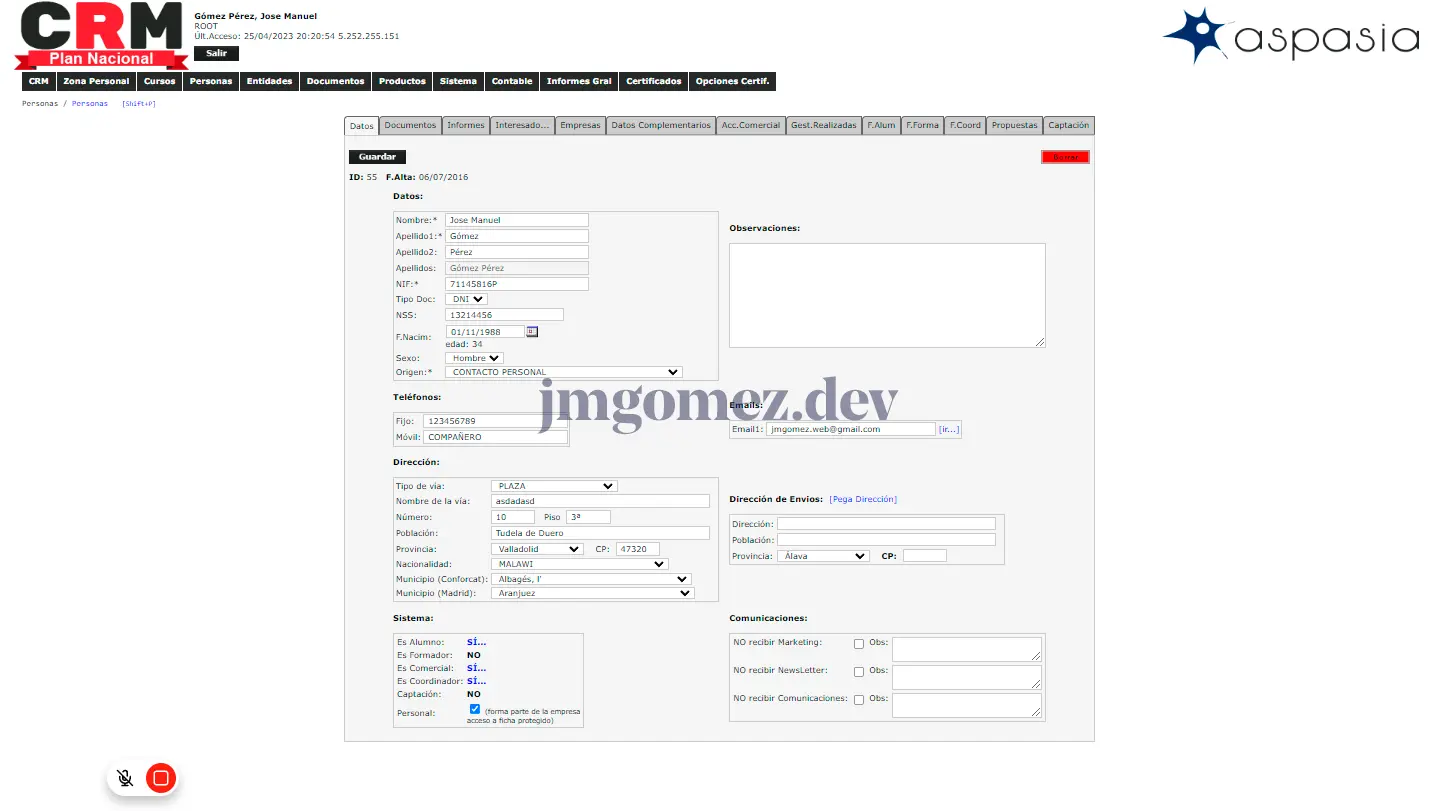Toggle the NO recibir NewsLetter checkbox
The image size is (1439, 811).
coord(859,672)
